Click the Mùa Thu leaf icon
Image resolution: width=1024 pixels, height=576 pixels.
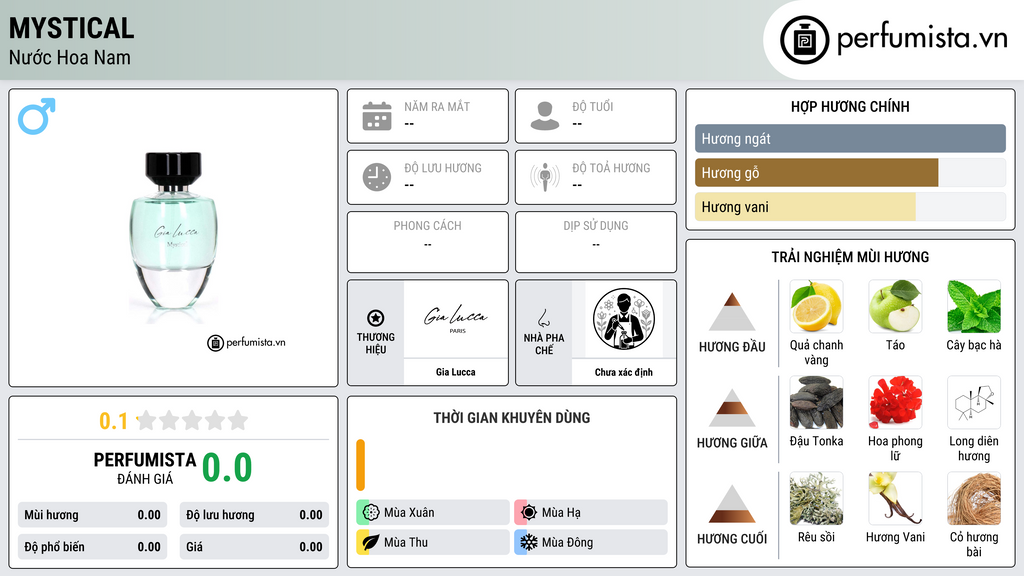click(x=371, y=542)
